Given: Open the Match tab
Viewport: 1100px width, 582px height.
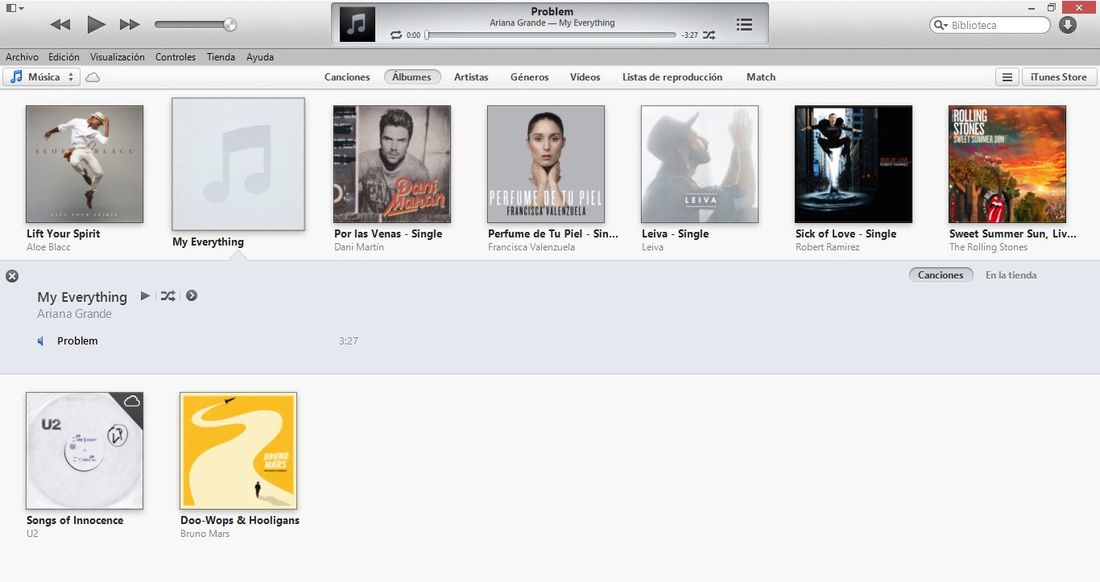Looking at the screenshot, I should tap(760, 77).
